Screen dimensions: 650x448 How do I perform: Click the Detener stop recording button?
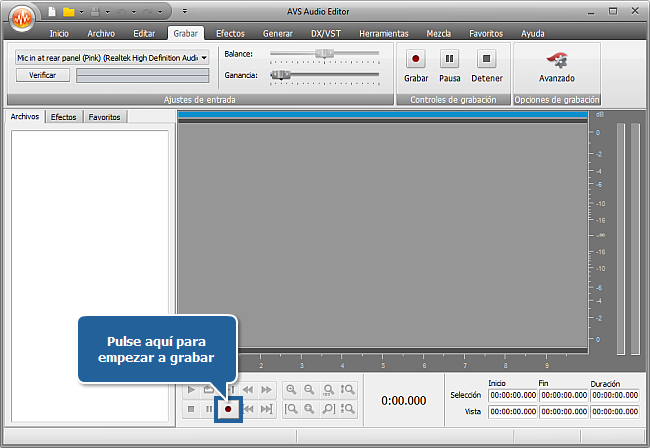(x=486, y=66)
